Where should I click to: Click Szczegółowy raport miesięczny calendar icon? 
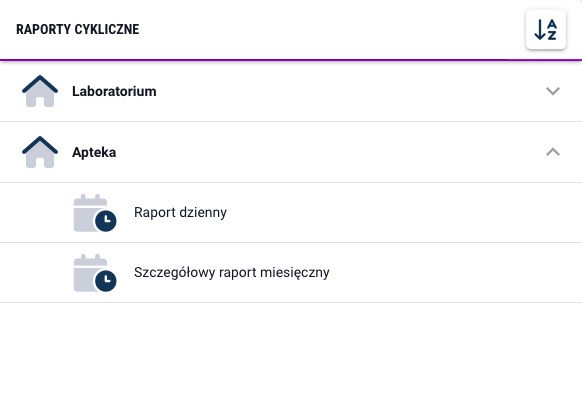coord(95,273)
